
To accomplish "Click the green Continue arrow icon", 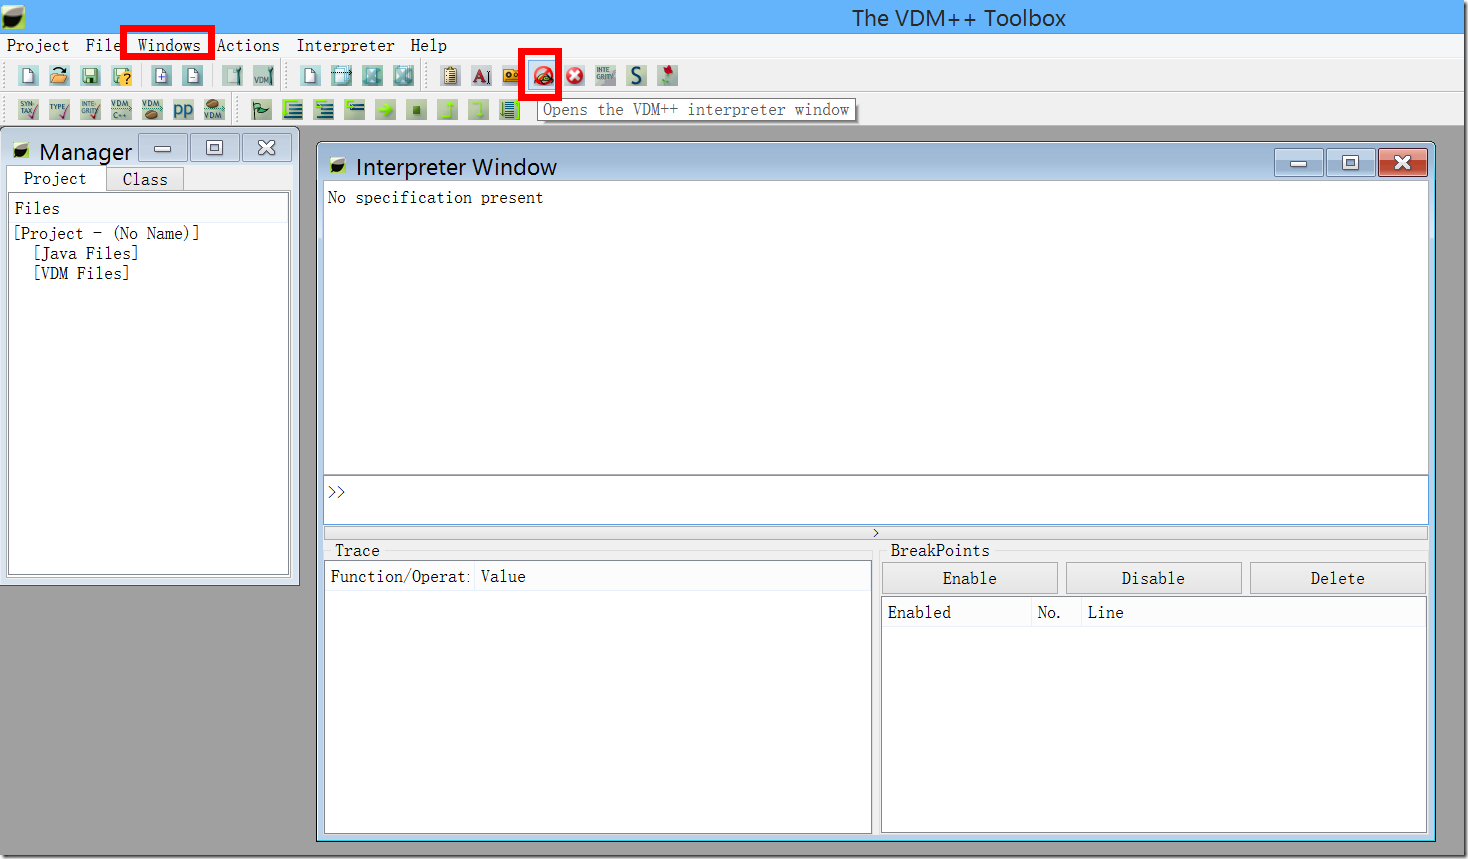I will 385,109.
